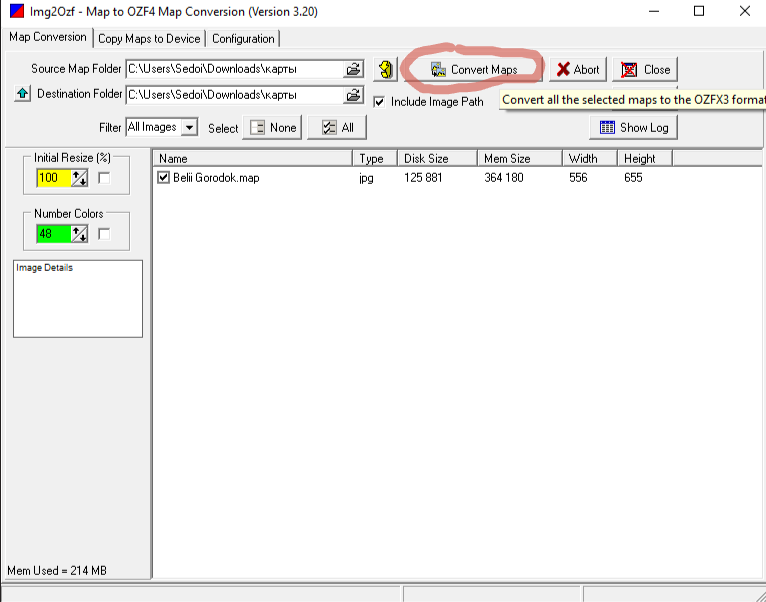This screenshot has height=602, width=766.
Task: Browse for the Destination Folder
Action: pos(354,95)
